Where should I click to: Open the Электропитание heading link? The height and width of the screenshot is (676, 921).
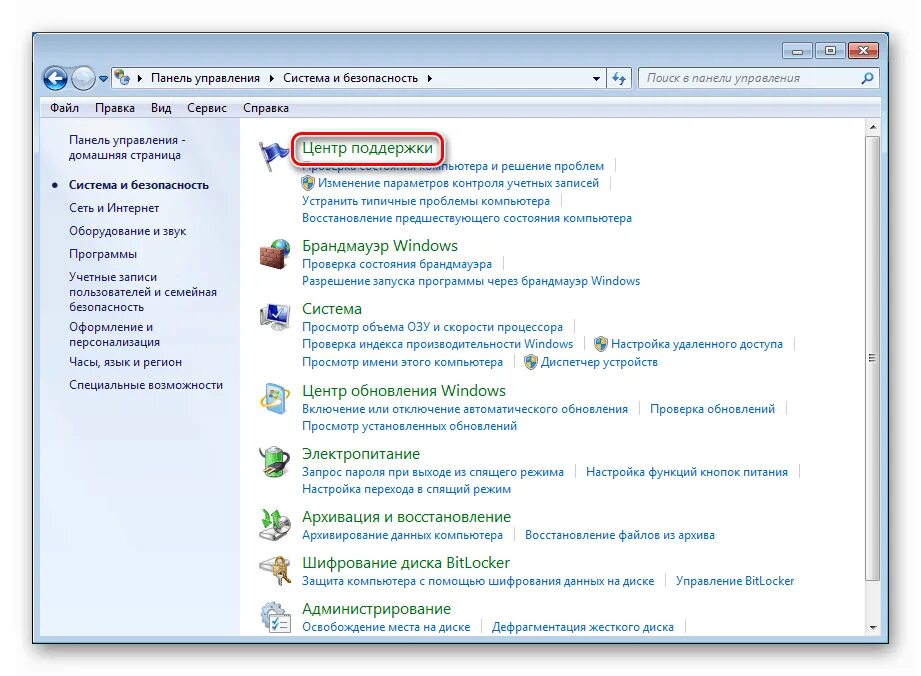(361, 454)
